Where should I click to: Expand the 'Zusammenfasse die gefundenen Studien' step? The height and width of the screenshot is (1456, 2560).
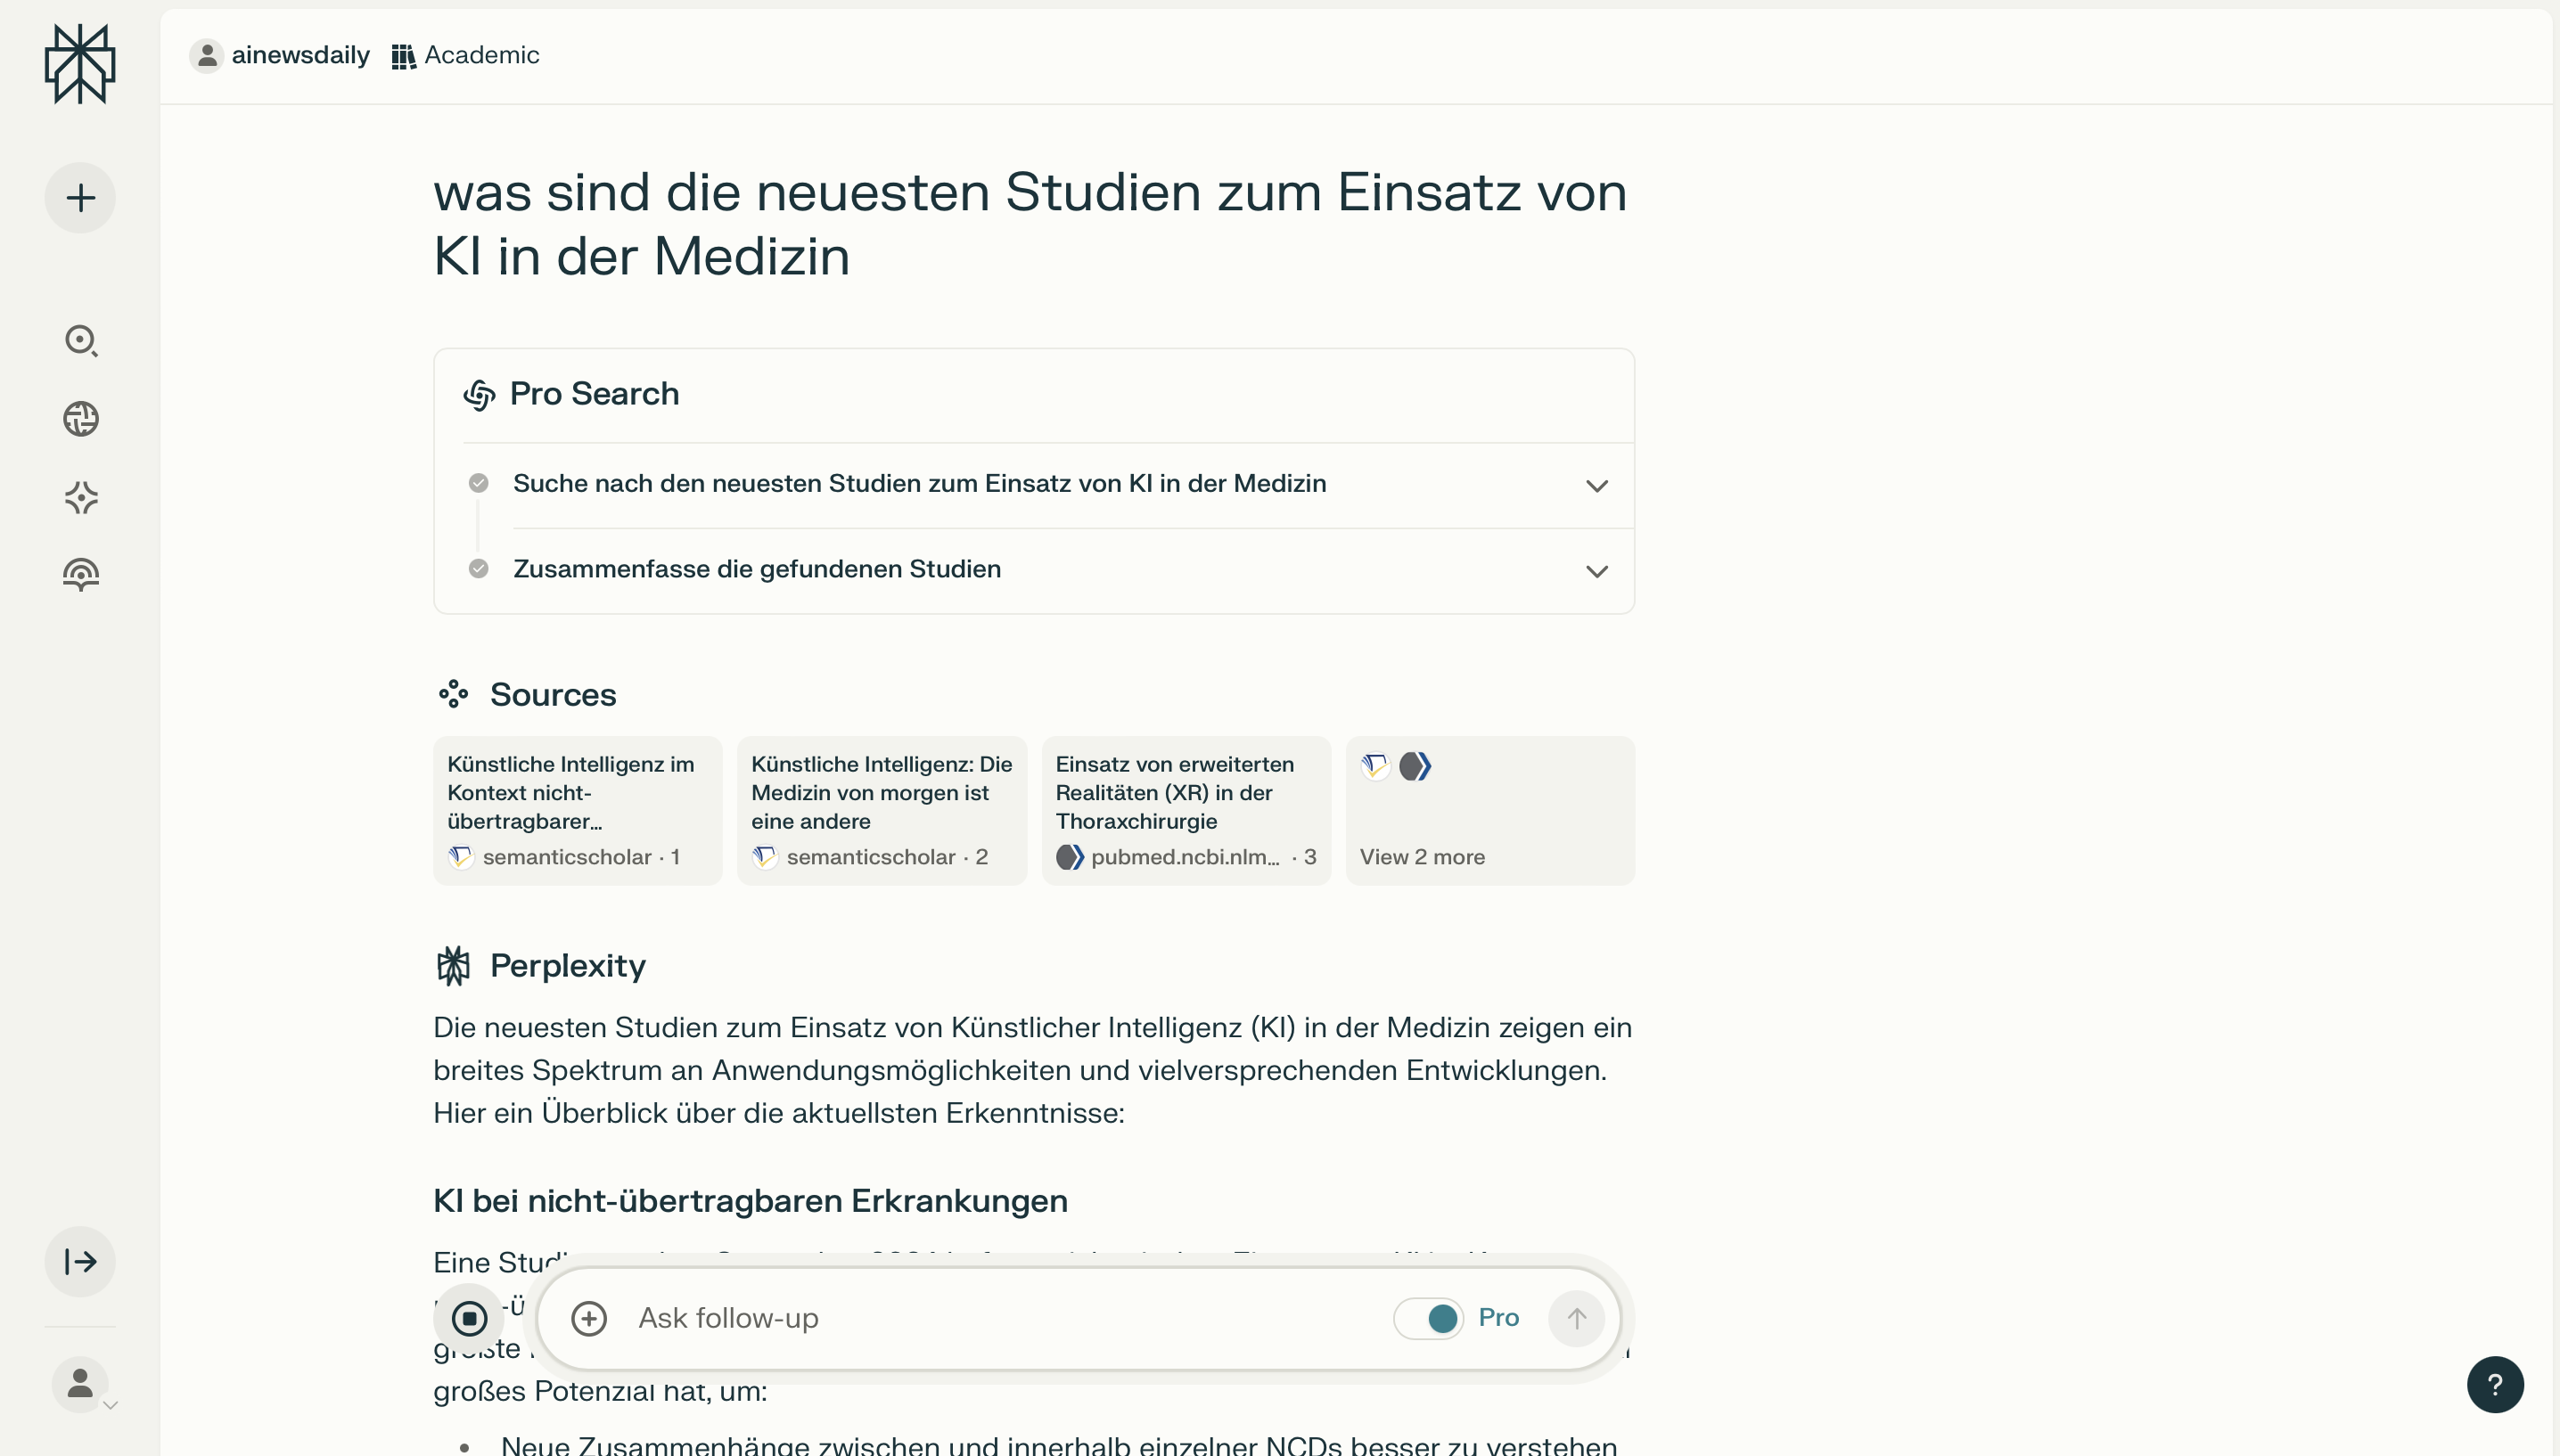1597,571
